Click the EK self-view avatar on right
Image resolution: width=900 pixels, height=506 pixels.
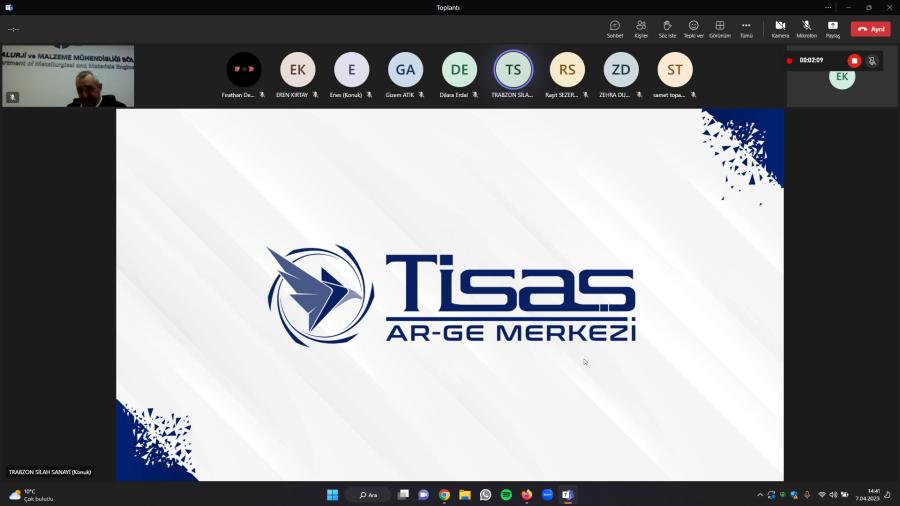(842, 77)
